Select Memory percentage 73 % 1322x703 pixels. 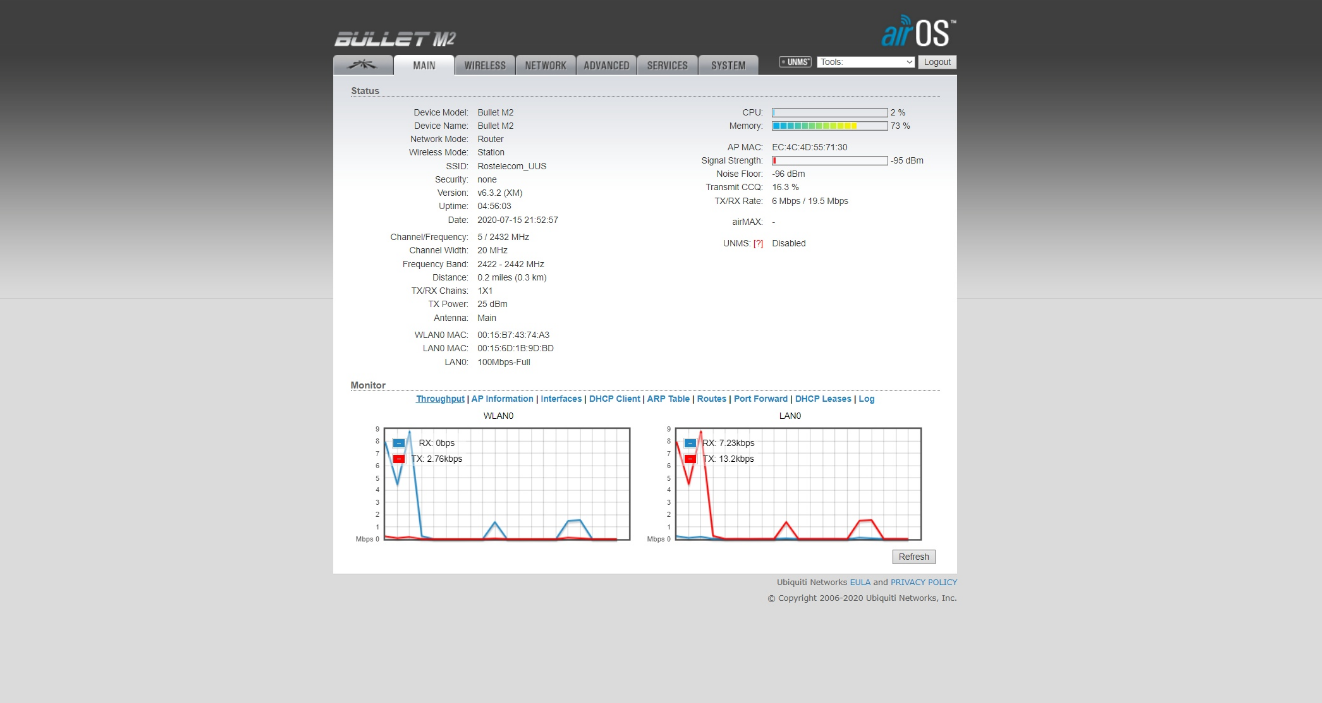[901, 126]
